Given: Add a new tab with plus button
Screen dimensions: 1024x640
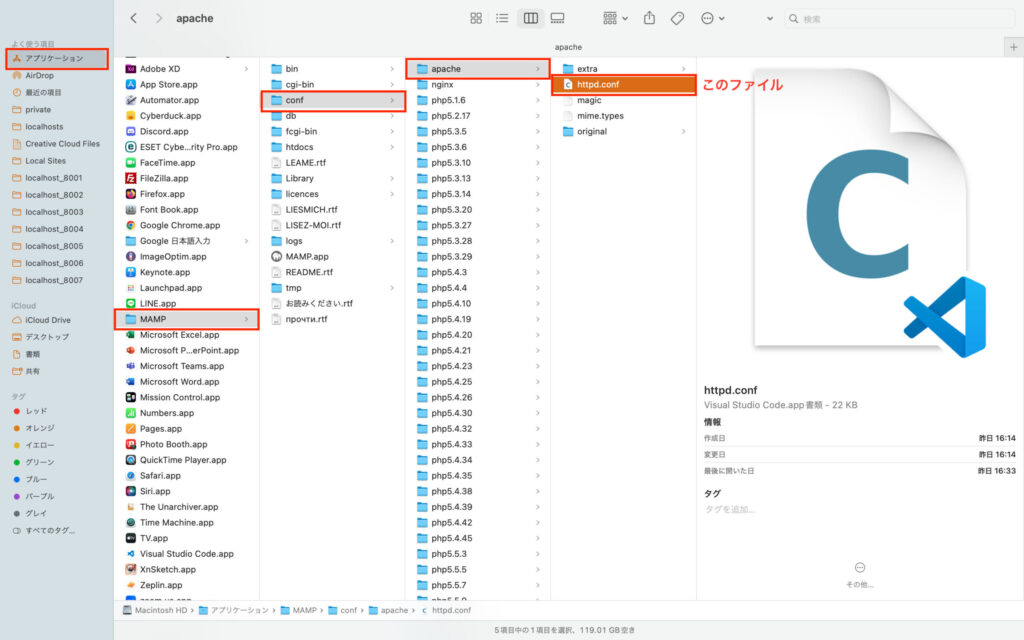Looking at the screenshot, I should pos(1014,47).
